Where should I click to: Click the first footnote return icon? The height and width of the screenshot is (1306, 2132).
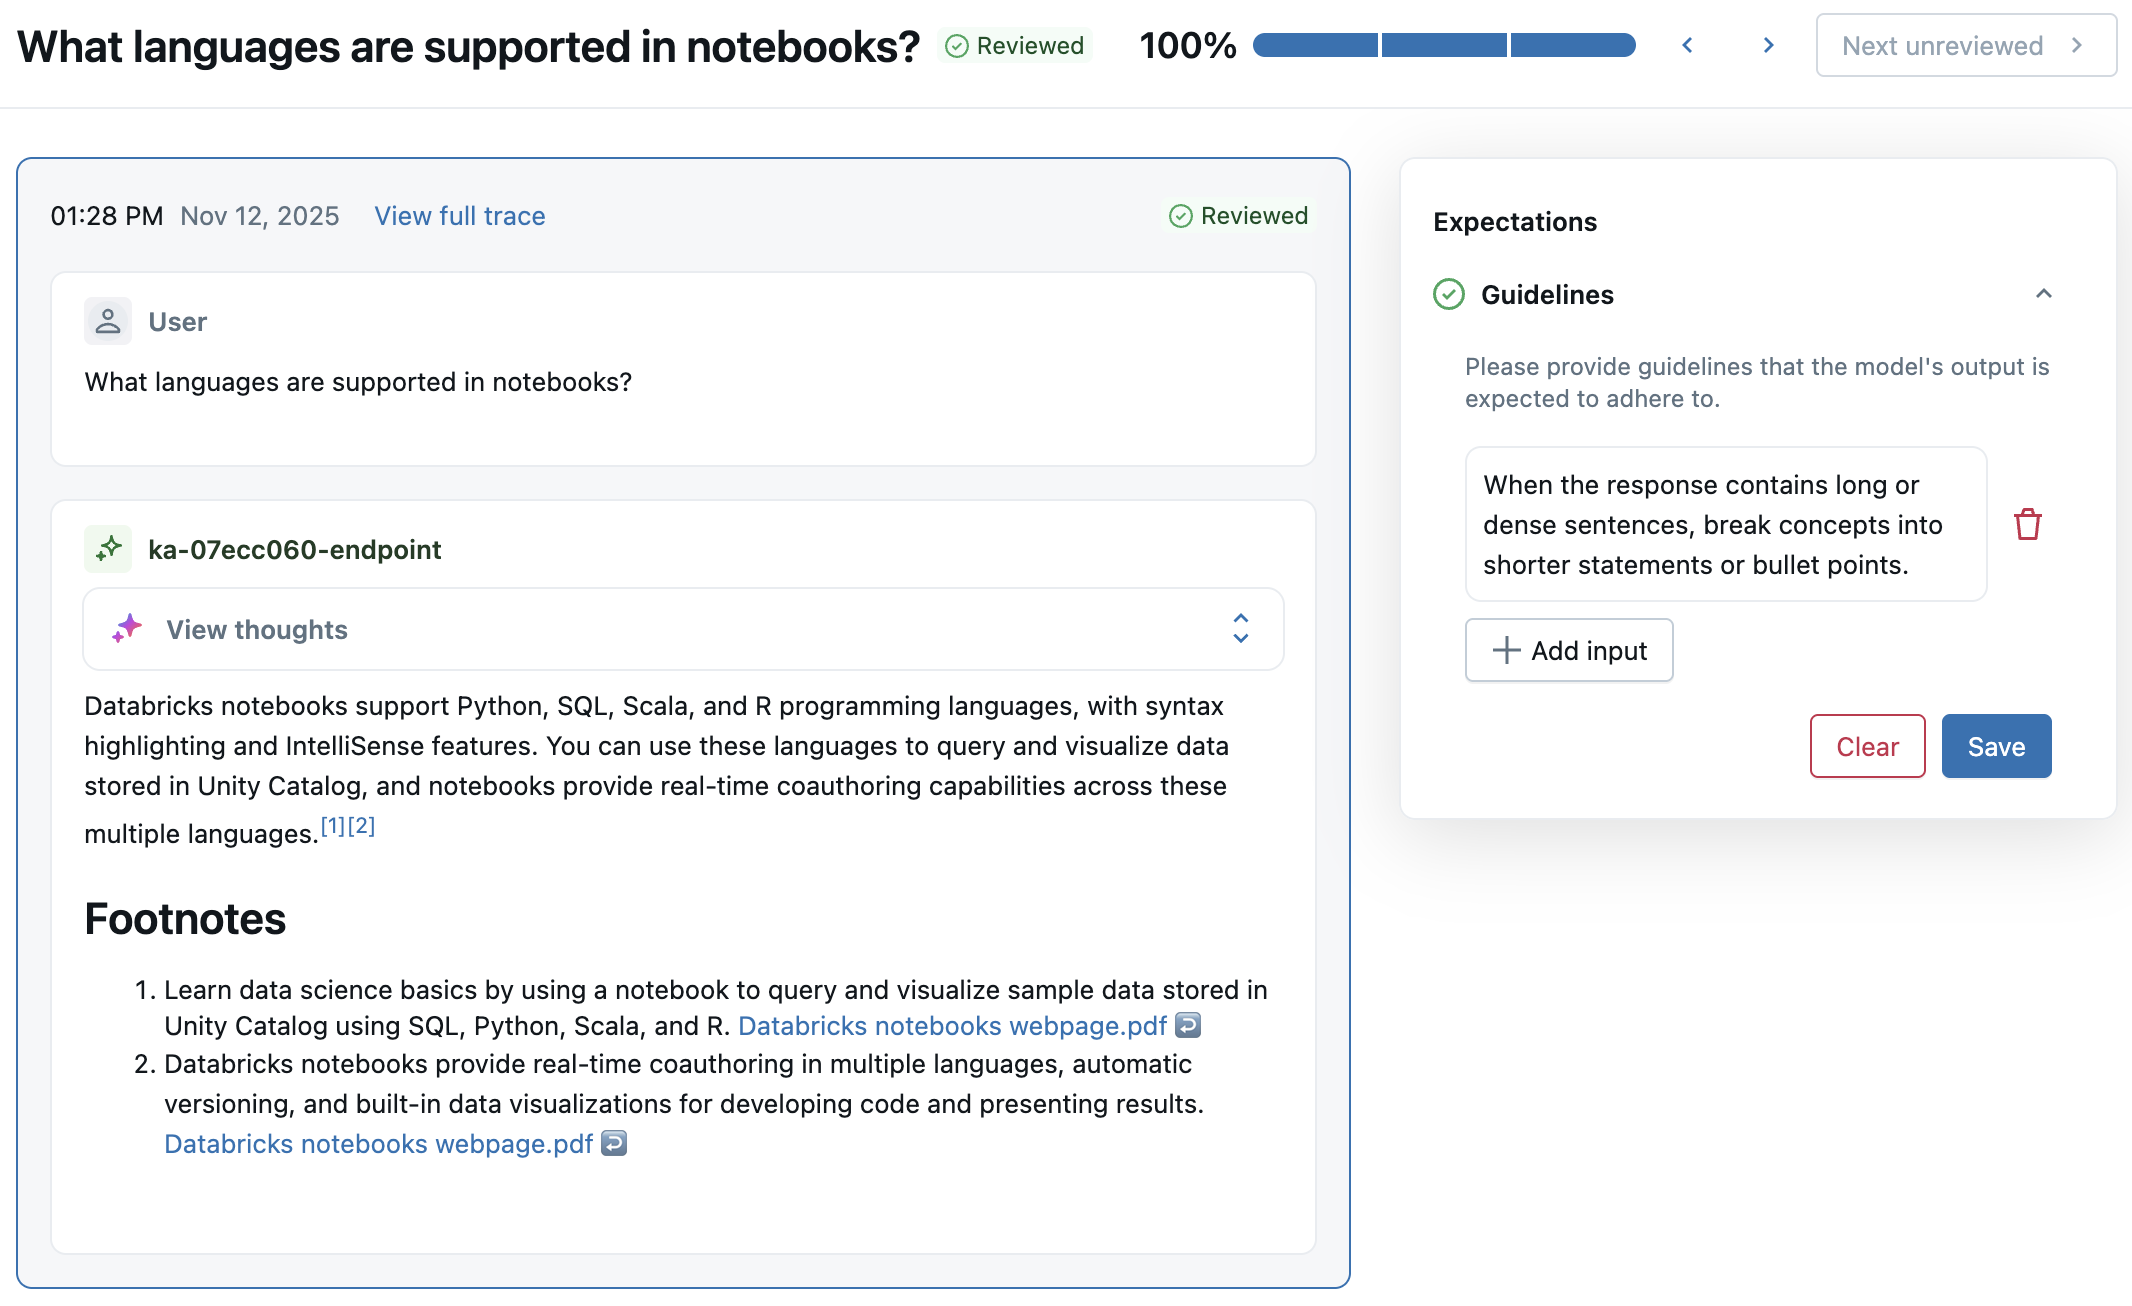coord(1187,1025)
